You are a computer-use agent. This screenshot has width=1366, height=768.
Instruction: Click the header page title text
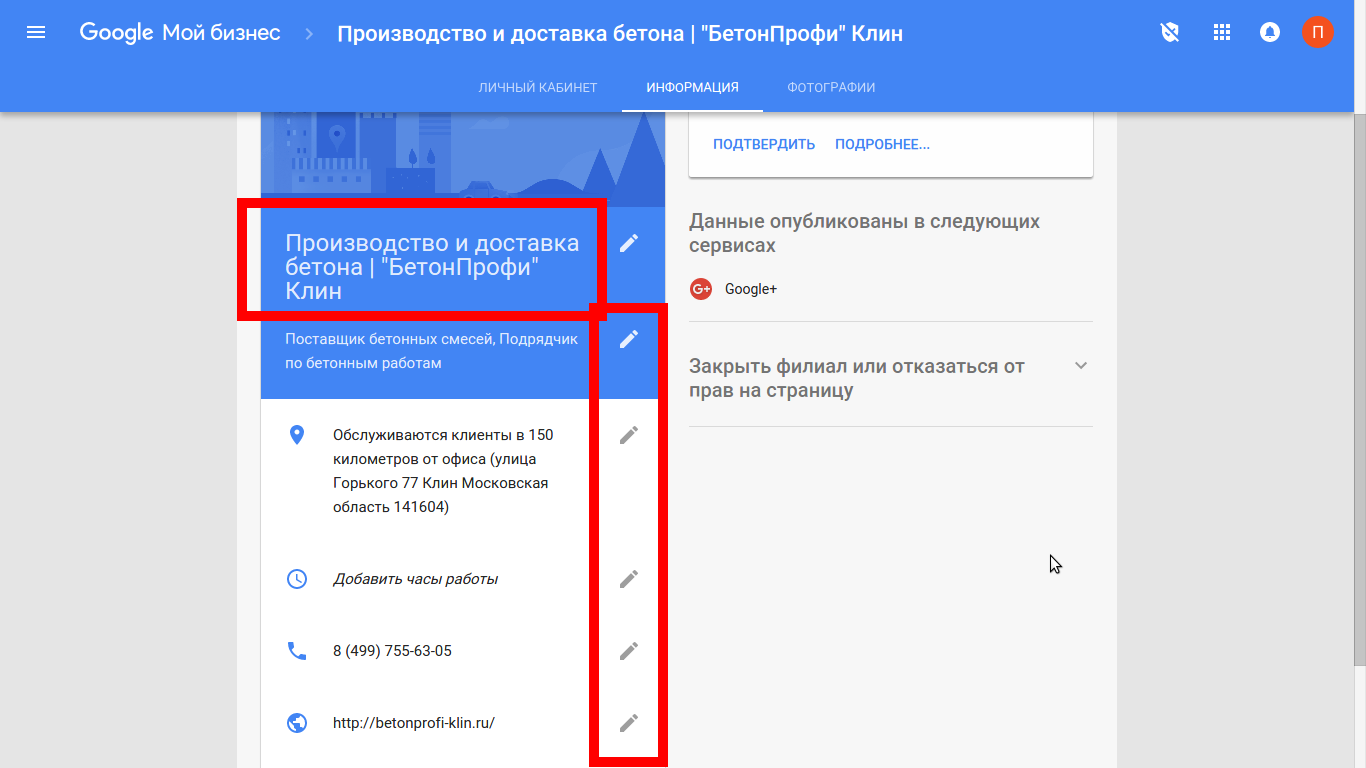pos(620,34)
